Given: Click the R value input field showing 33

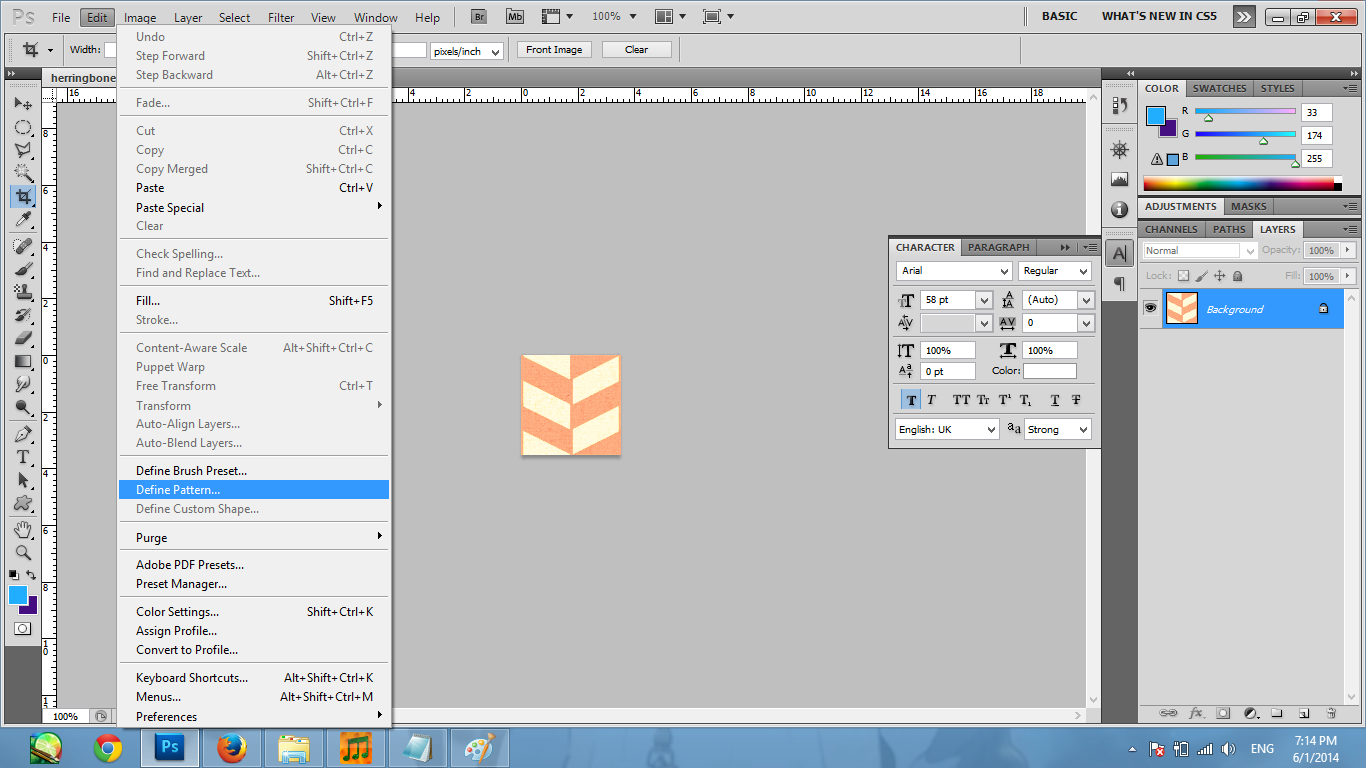Looking at the screenshot, I should [1317, 113].
